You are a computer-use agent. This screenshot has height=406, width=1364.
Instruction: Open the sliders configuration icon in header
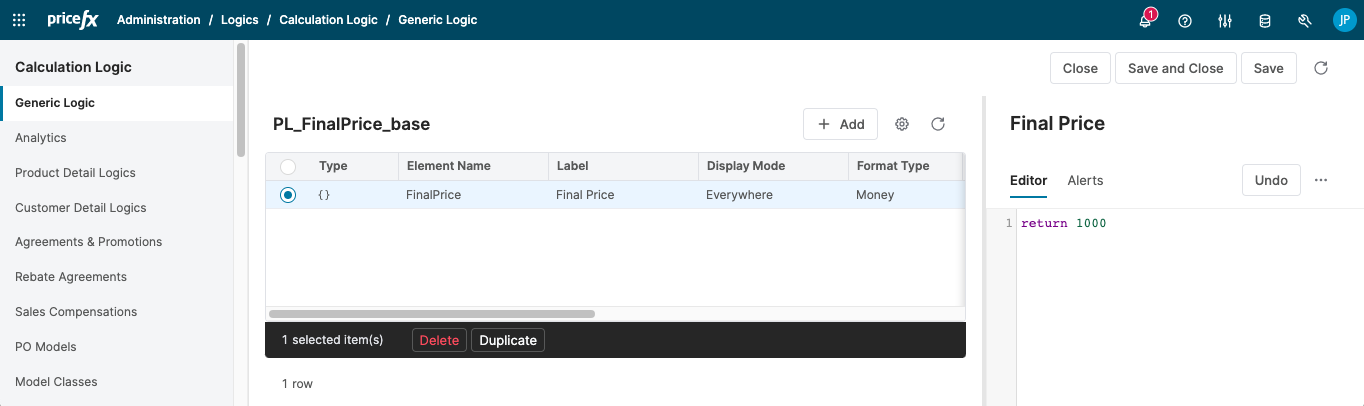(x=1225, y=20)
